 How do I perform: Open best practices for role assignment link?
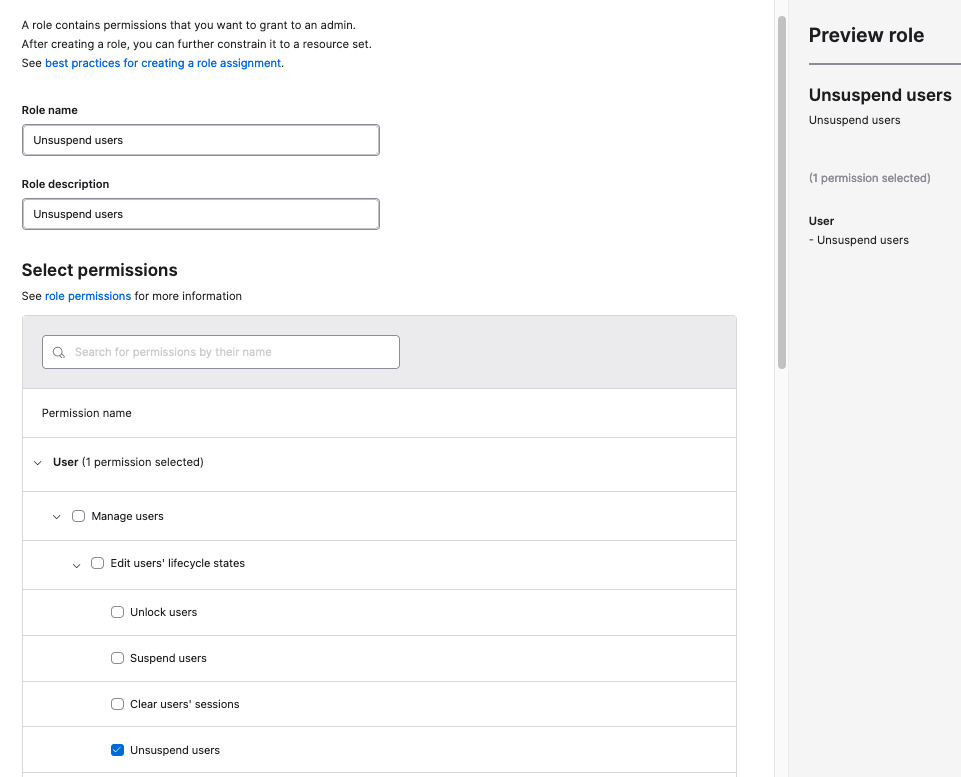tap(163, 63)
